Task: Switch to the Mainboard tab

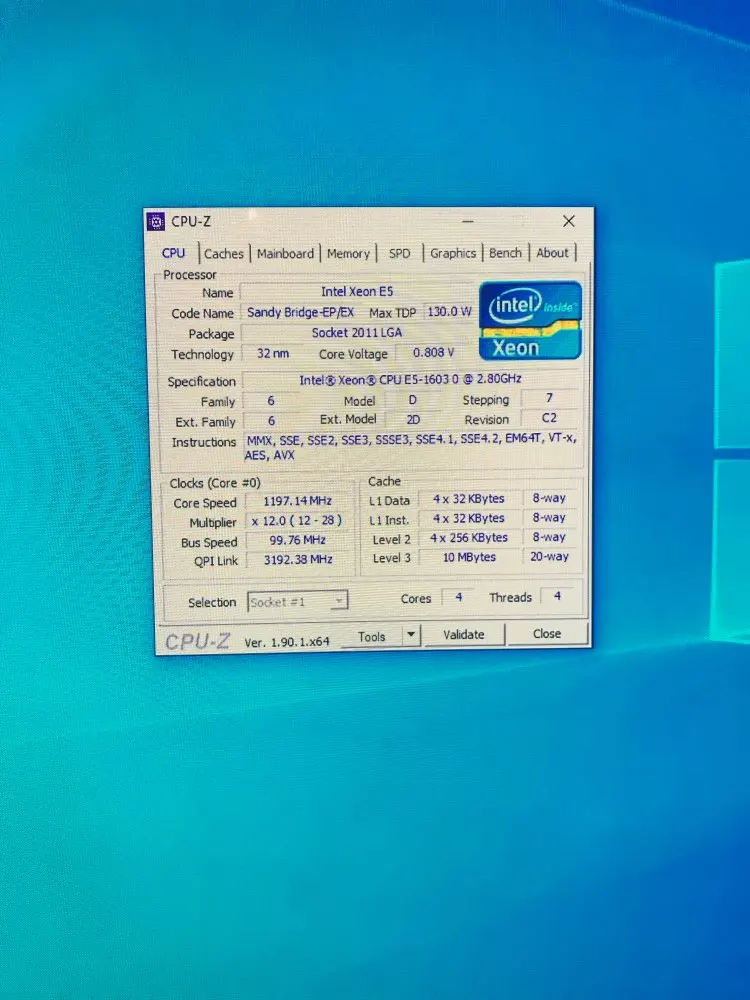Action: pyautogui.click(x=285, y=254)
